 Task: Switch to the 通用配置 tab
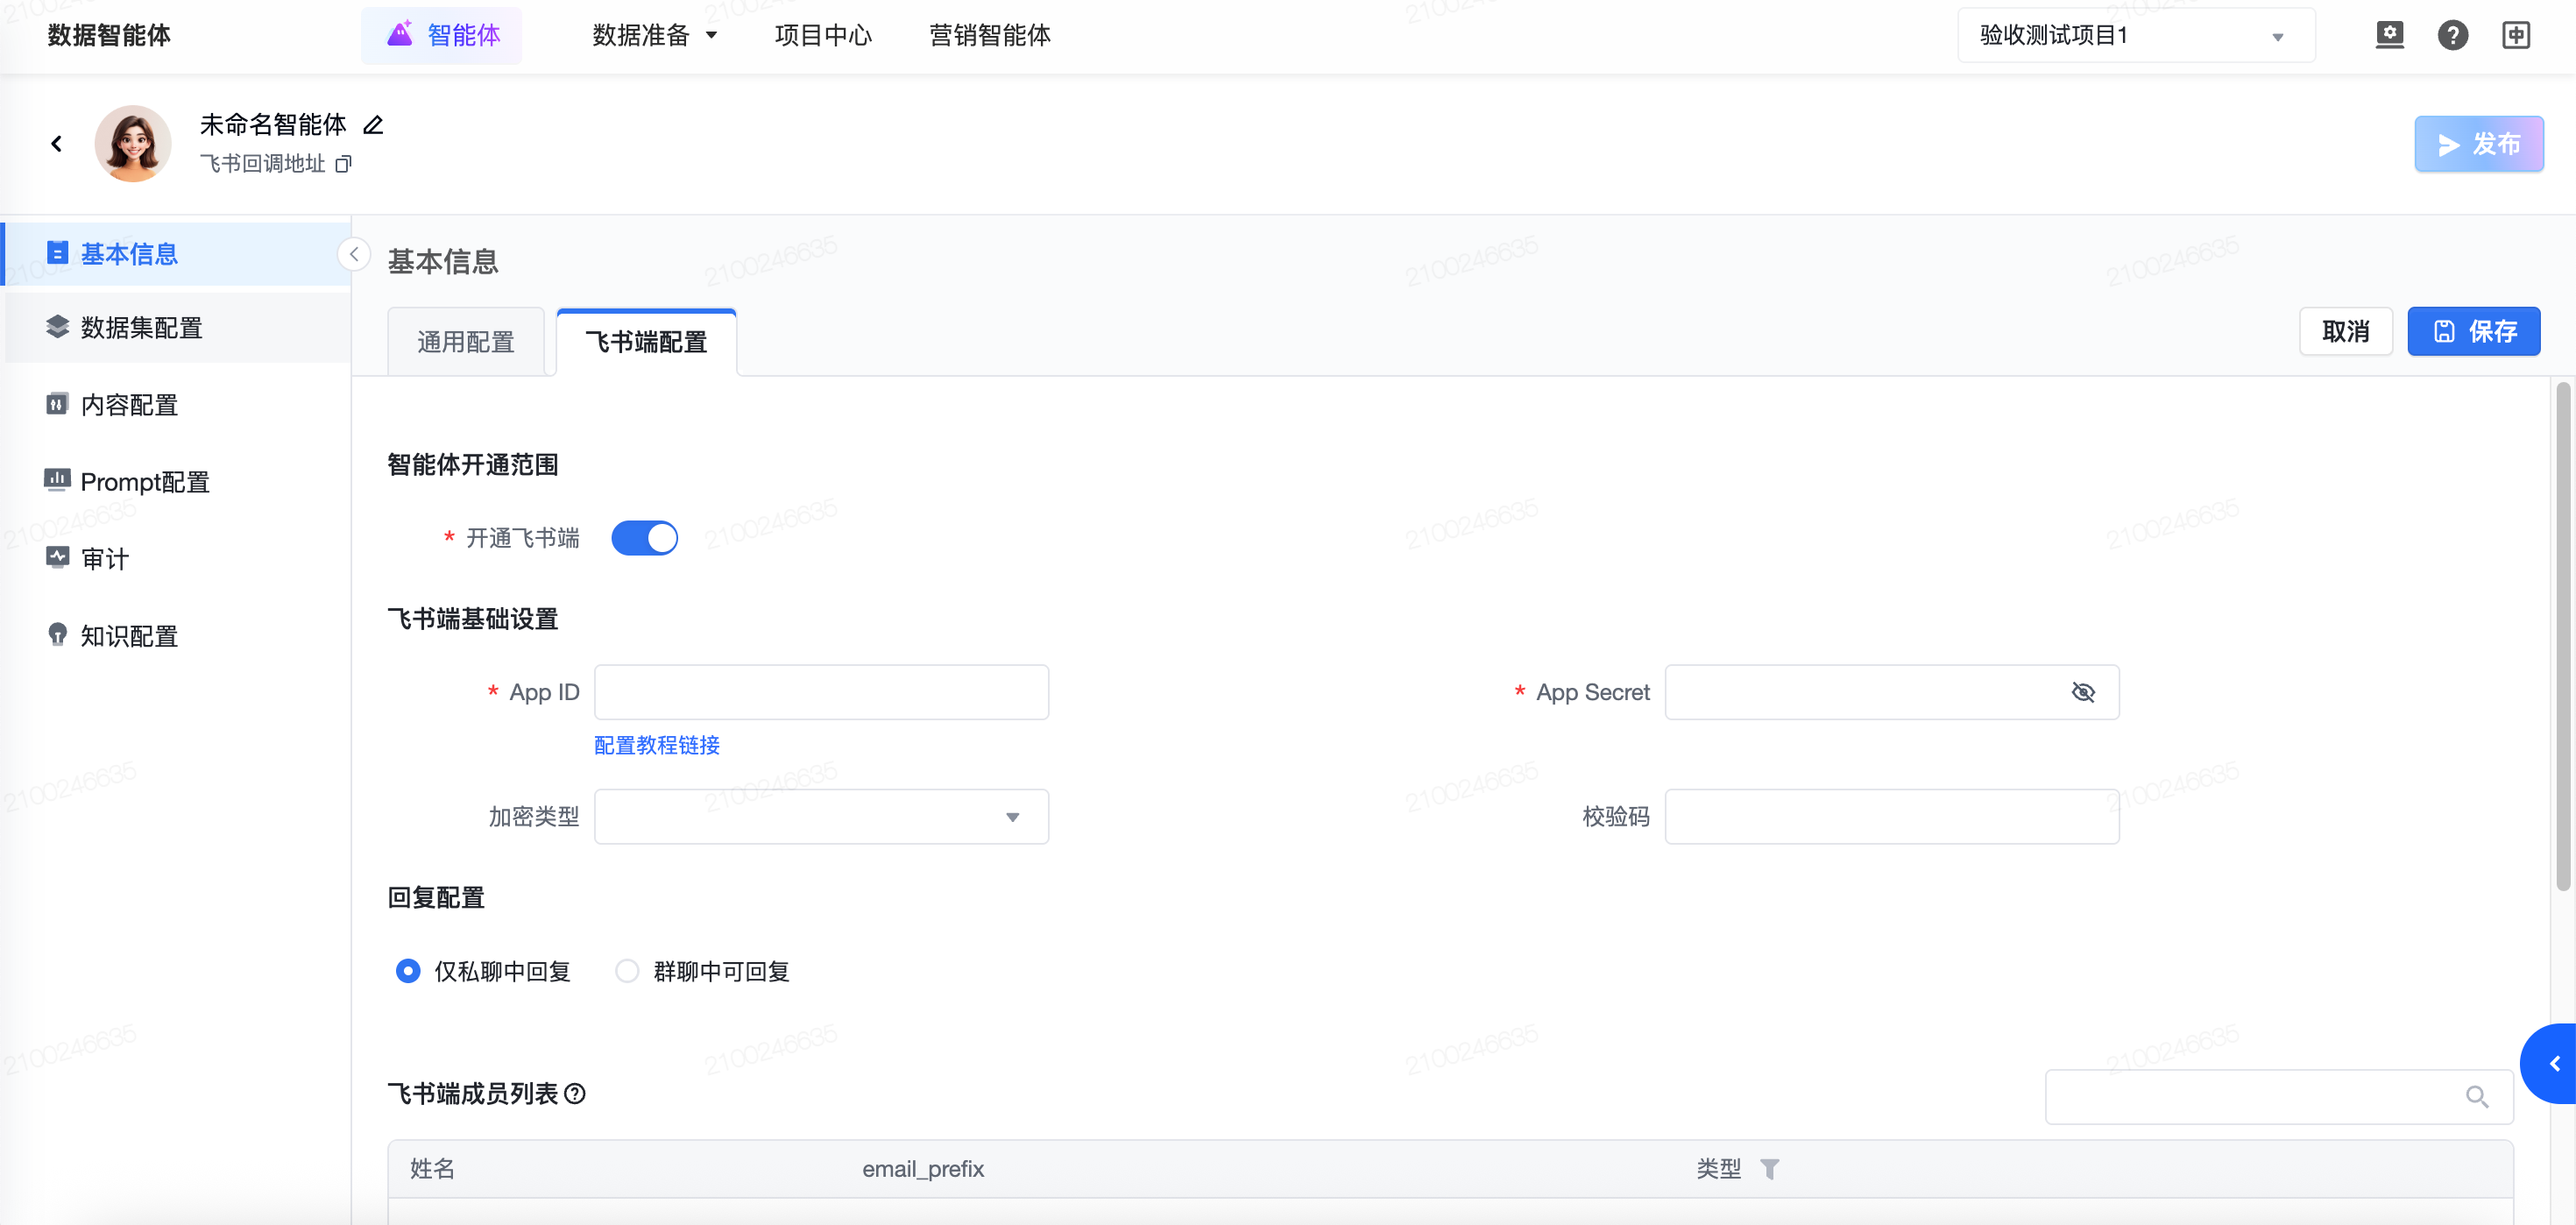tap(465, 342)
